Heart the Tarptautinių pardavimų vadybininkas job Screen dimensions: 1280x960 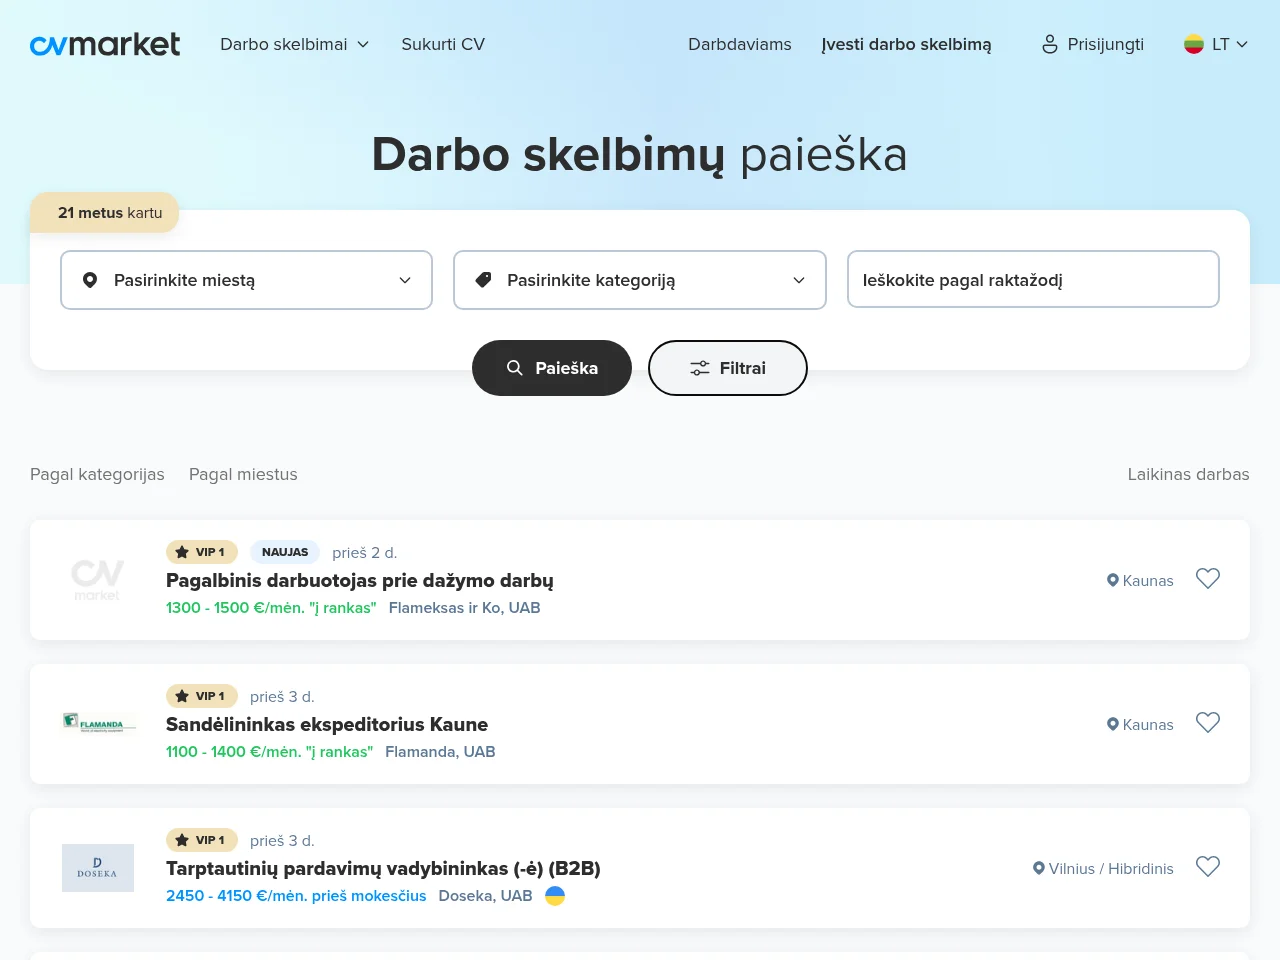click(x=1208, y=867)
